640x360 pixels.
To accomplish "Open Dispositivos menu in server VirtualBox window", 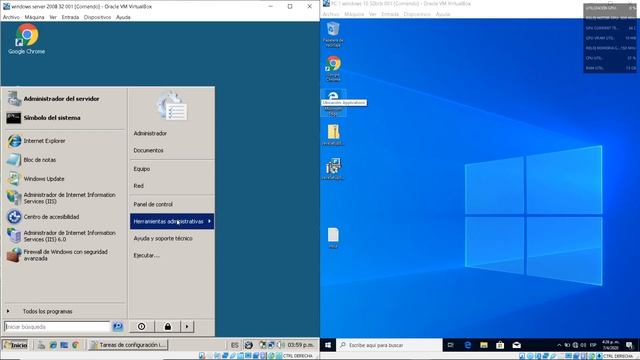I will point(98,17).
